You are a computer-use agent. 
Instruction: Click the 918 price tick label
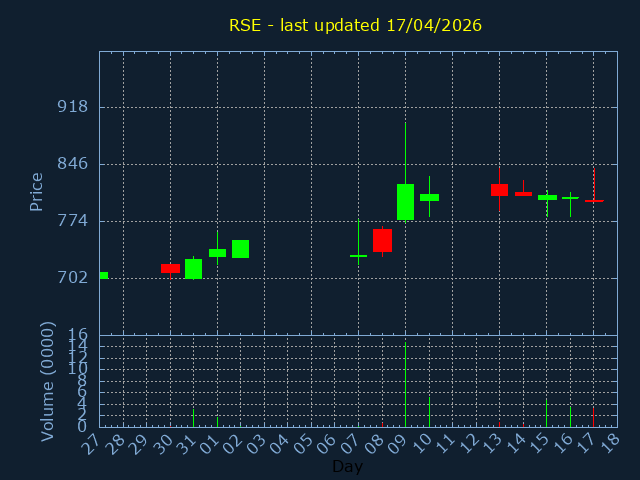72,107
